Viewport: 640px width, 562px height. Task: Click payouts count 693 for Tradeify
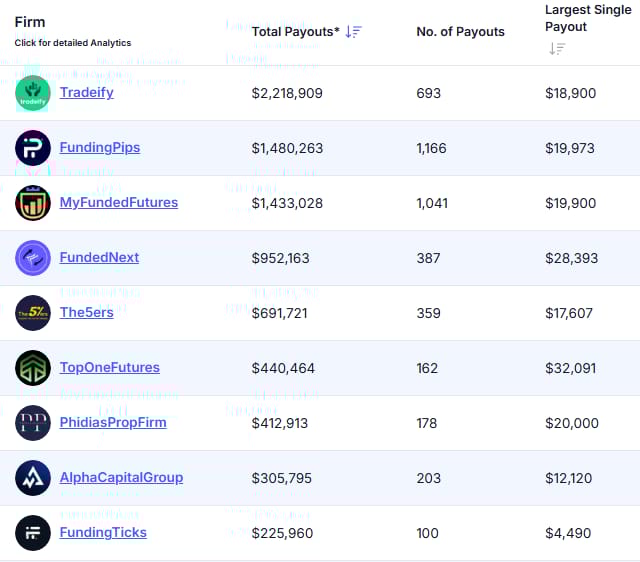point(429,93)
